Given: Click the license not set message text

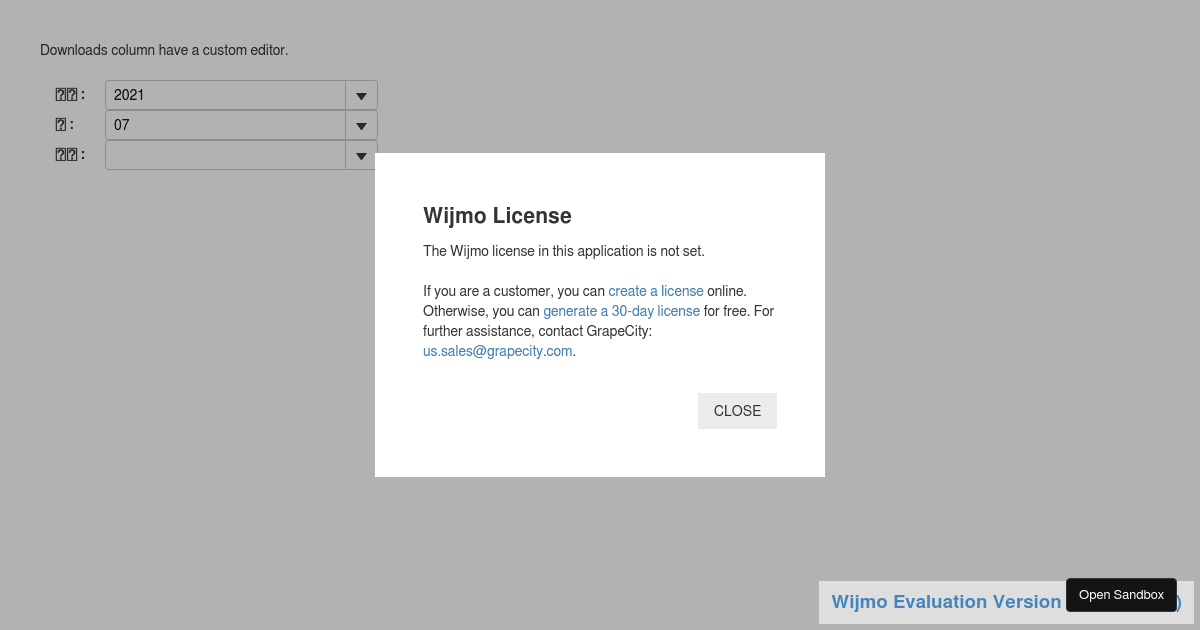Looking at the screenshot, I should tap(564, 251).
